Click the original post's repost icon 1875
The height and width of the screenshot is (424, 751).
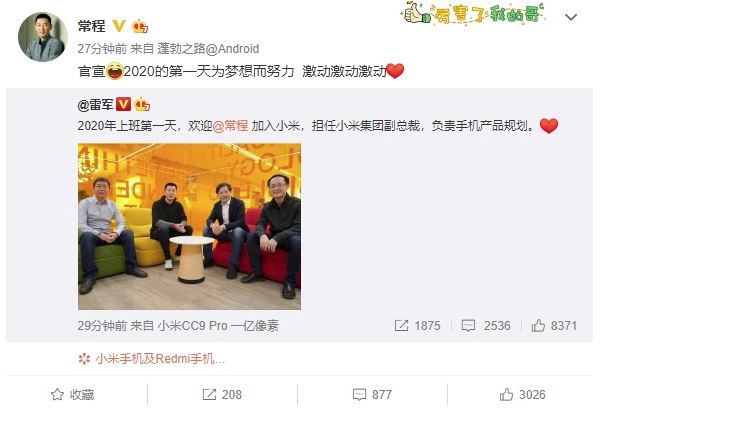(417, 326)
